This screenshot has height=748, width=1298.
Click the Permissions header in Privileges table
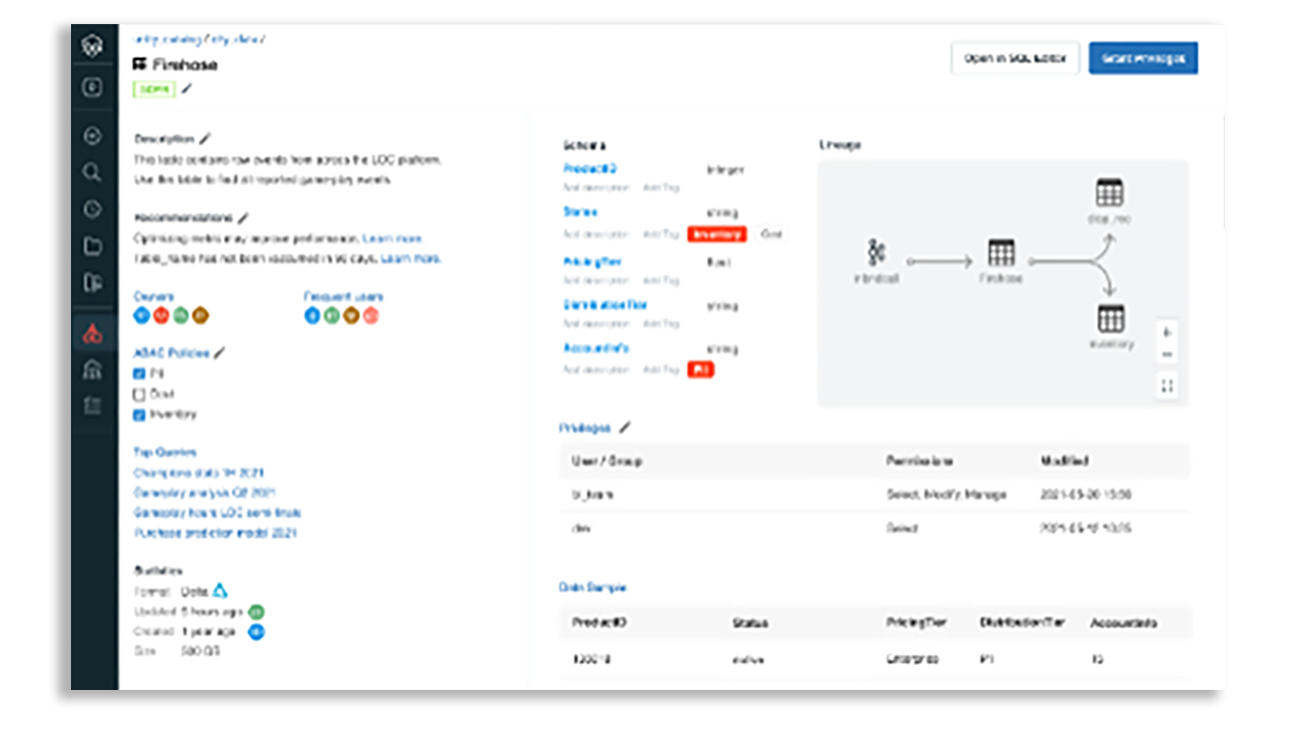[x=919, y=461]
